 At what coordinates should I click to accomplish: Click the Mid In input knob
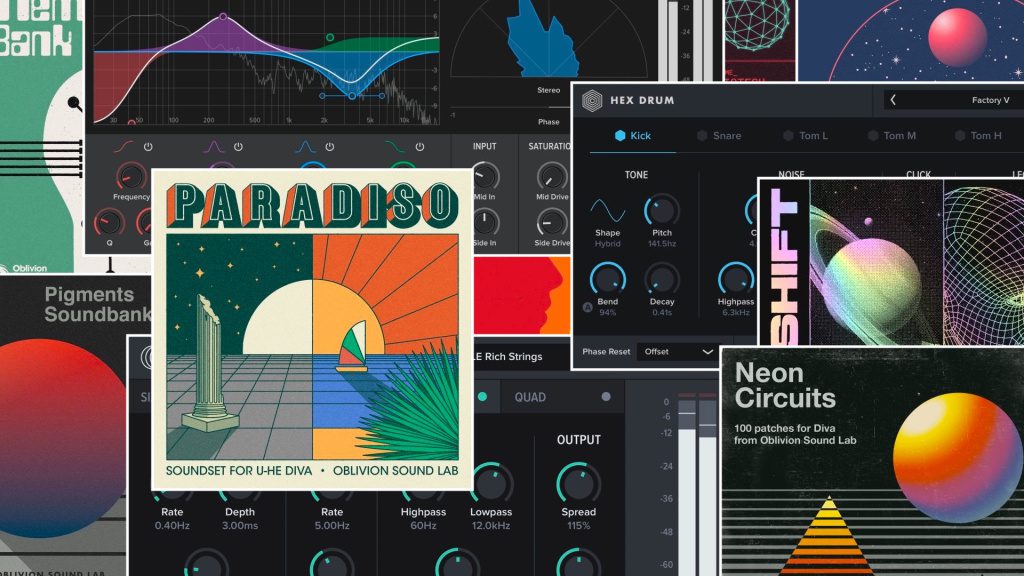pos(484,176)
